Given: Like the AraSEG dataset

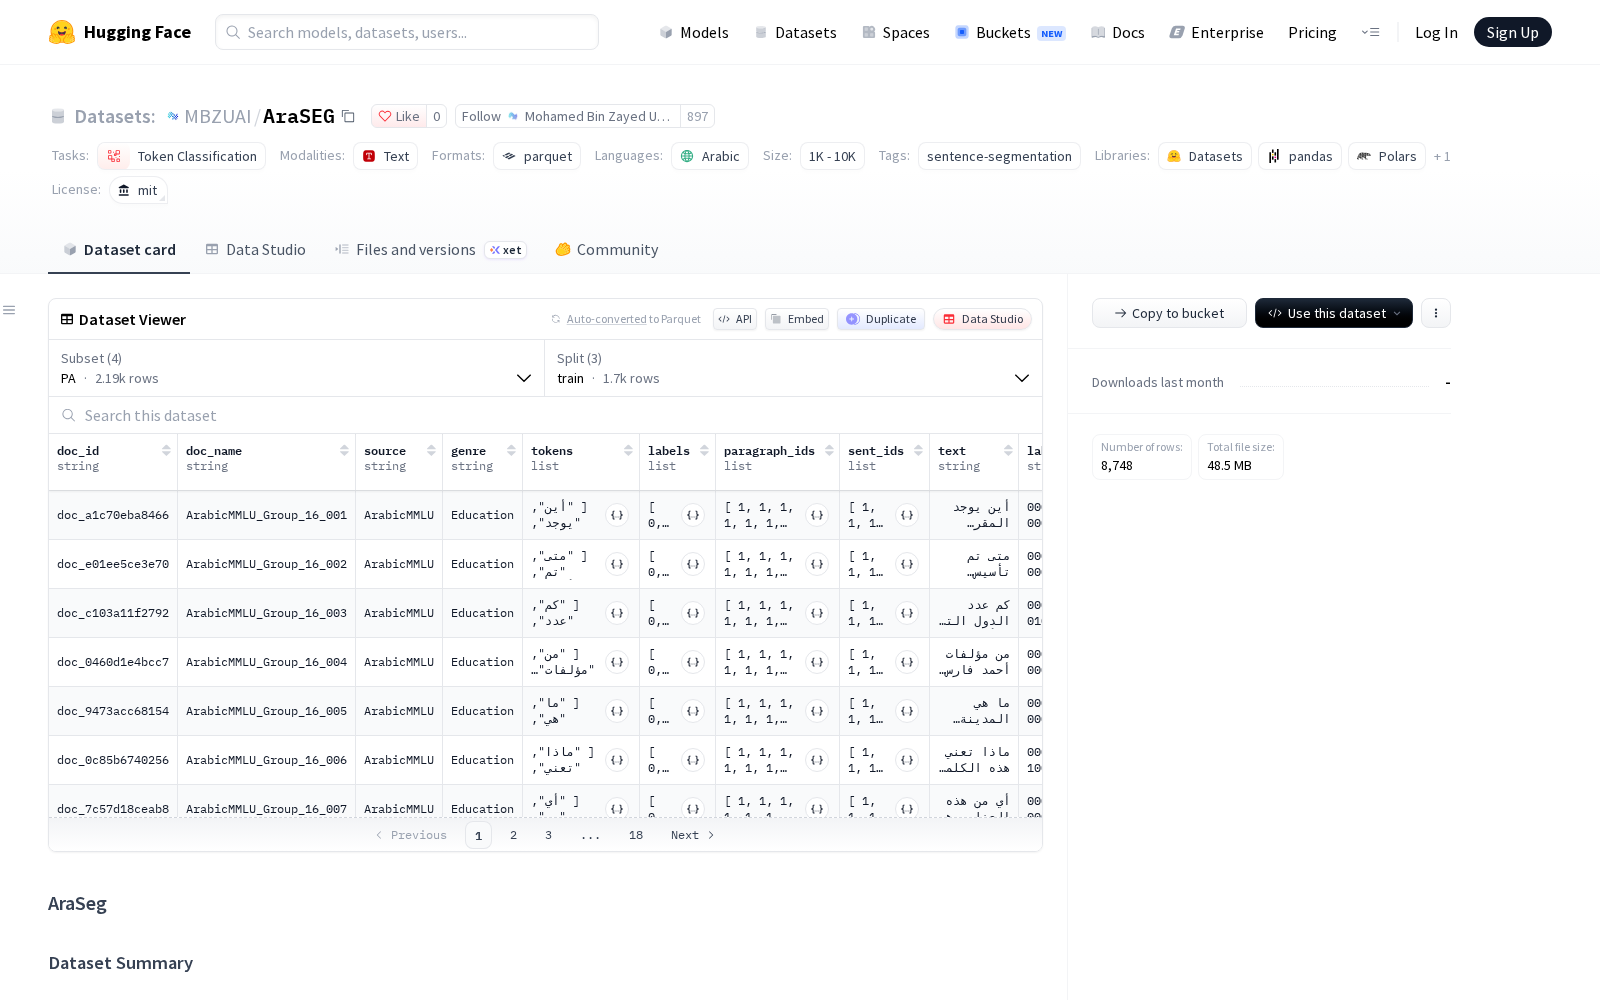Looking at the screenshot, I should pos(399,116).
